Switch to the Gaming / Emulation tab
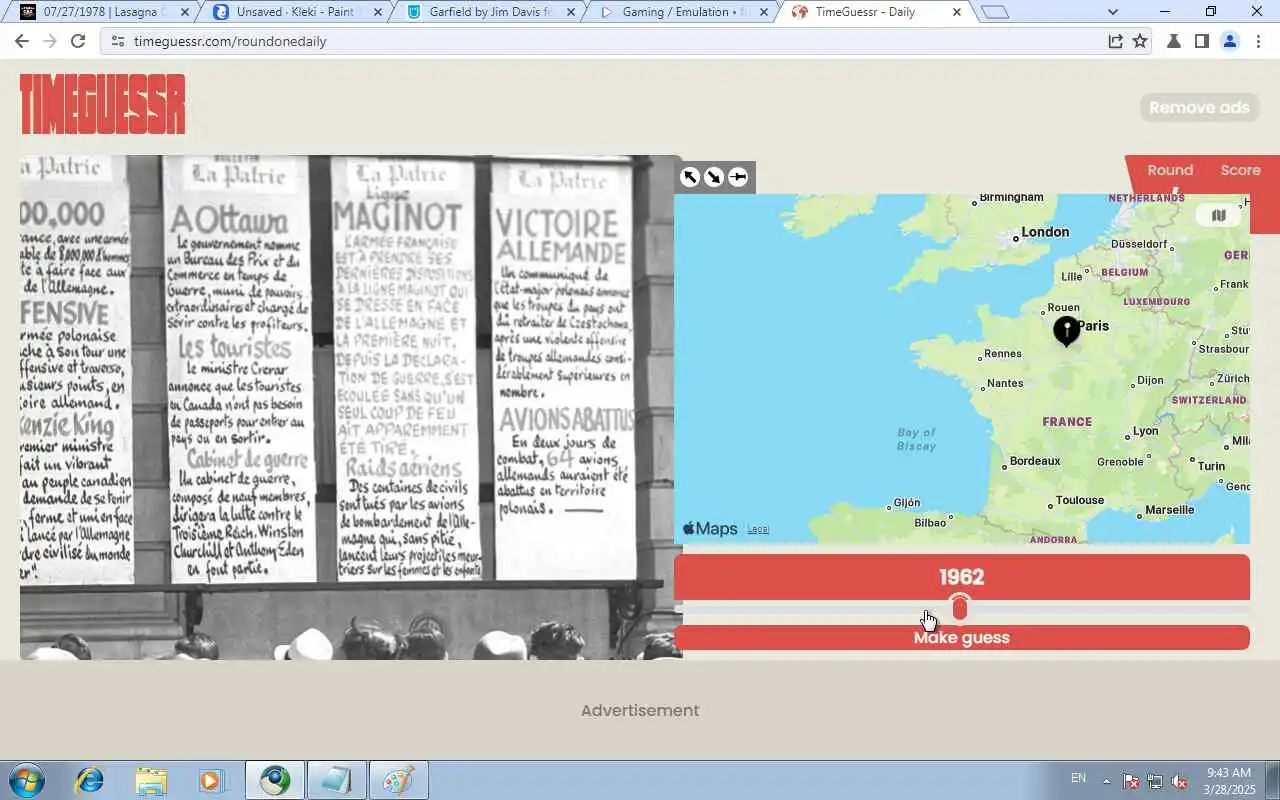 [683, 12]
